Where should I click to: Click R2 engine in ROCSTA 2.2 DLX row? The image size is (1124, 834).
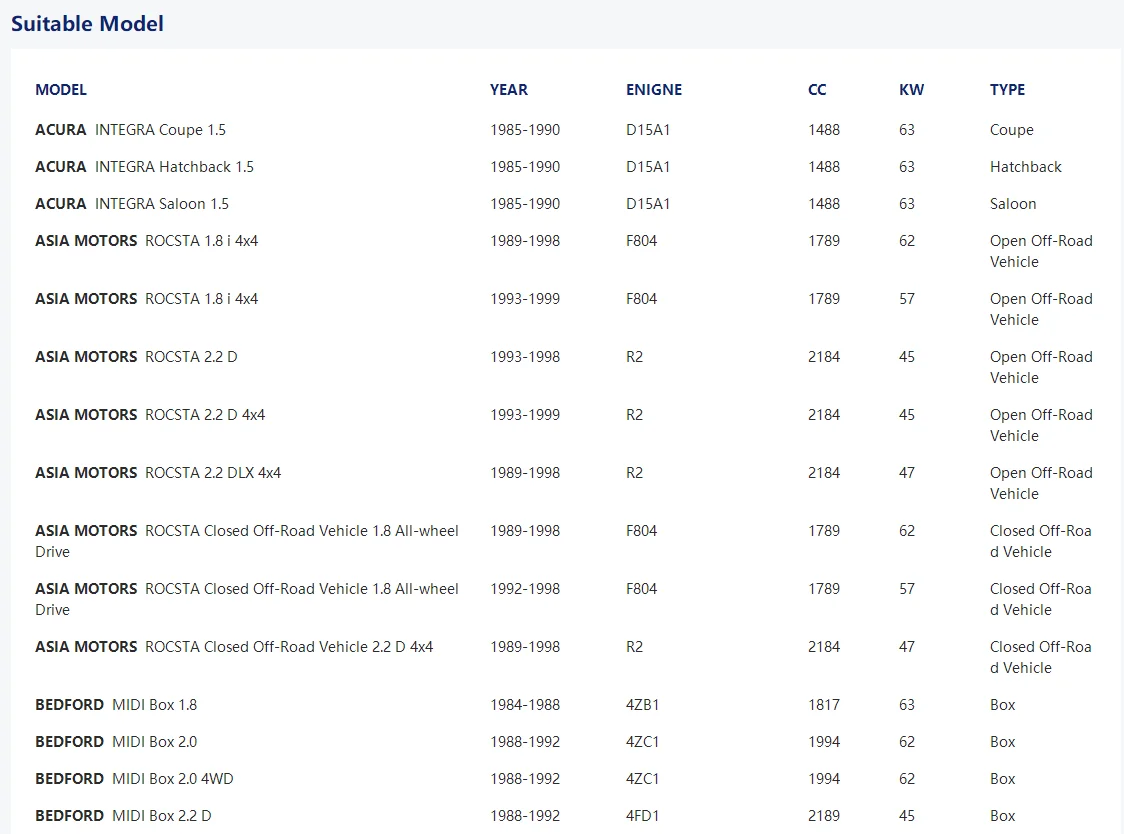(634, 473)
